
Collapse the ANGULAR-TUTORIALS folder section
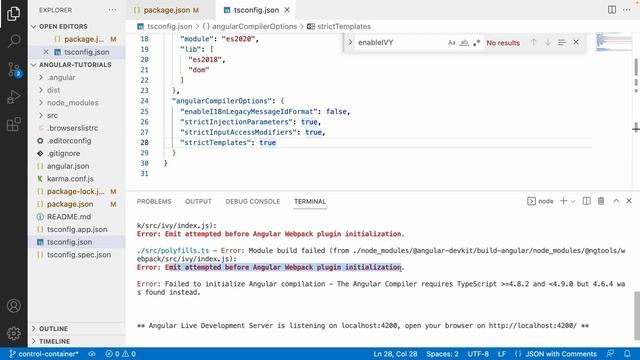pos(75,64)
